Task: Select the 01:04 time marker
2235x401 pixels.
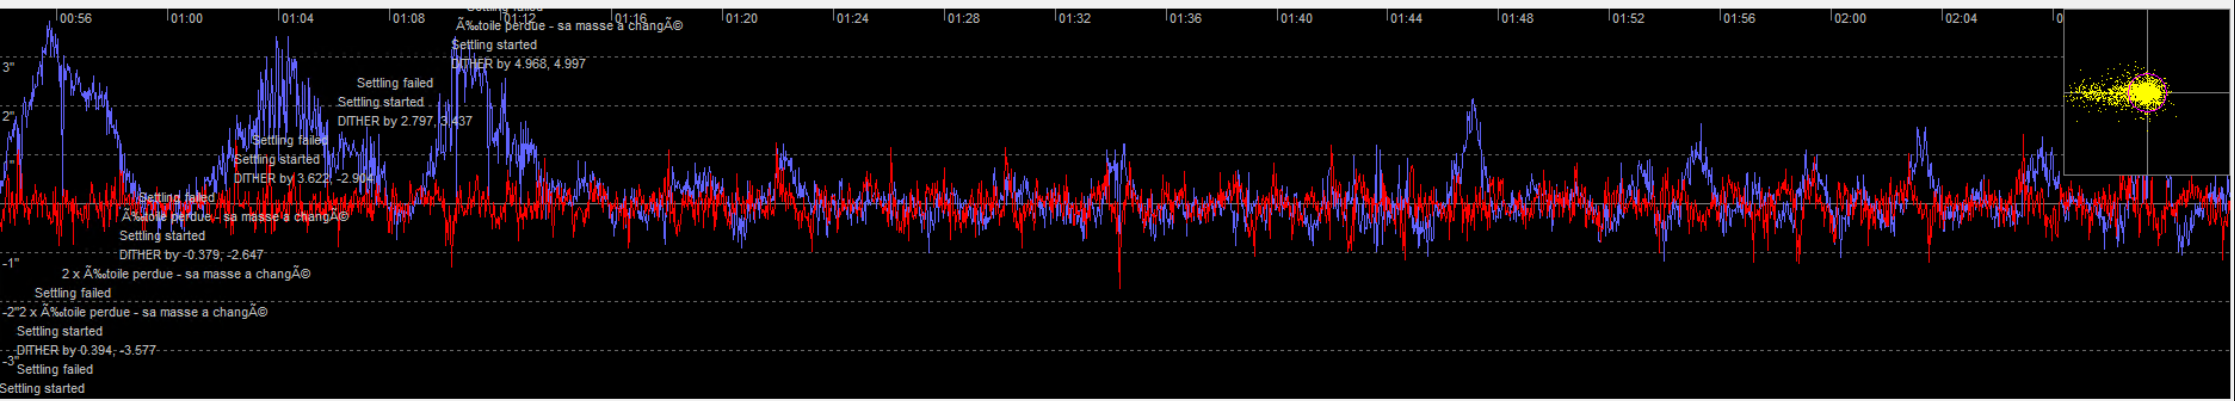Action: pyautogui.click(x=298, y=18)
